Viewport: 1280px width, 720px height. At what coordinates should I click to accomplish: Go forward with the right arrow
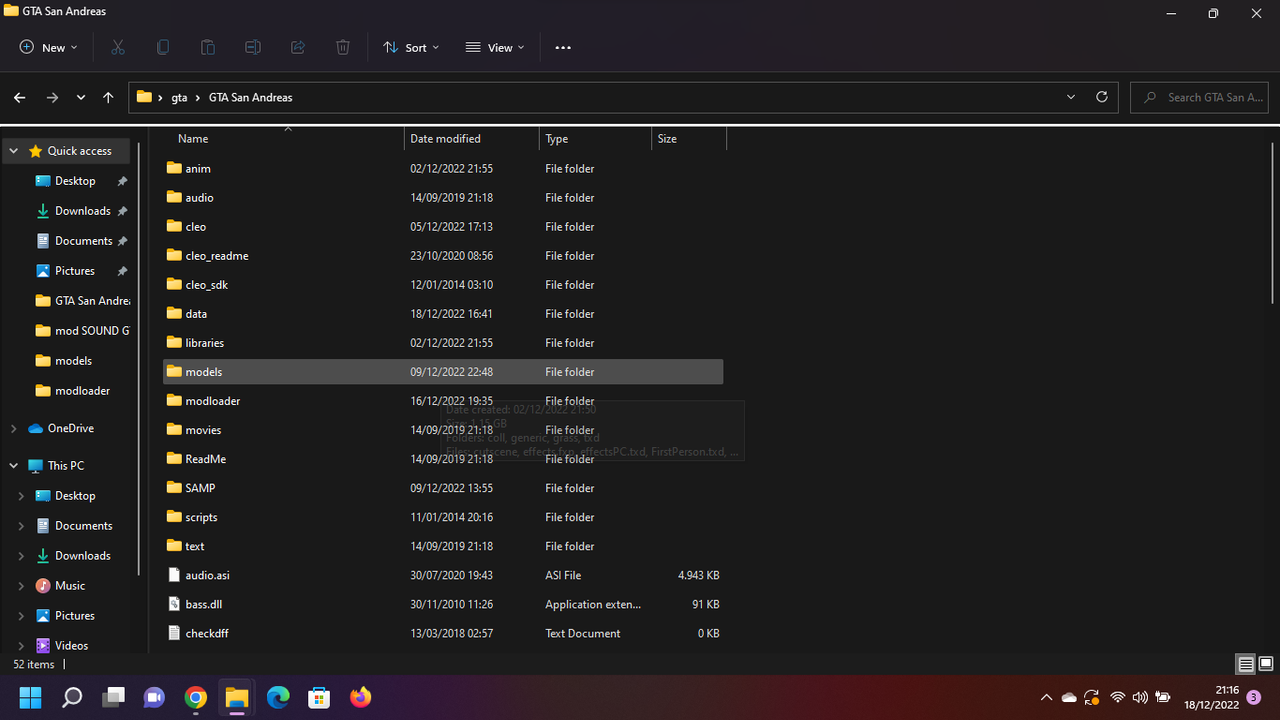coord(52,97)
